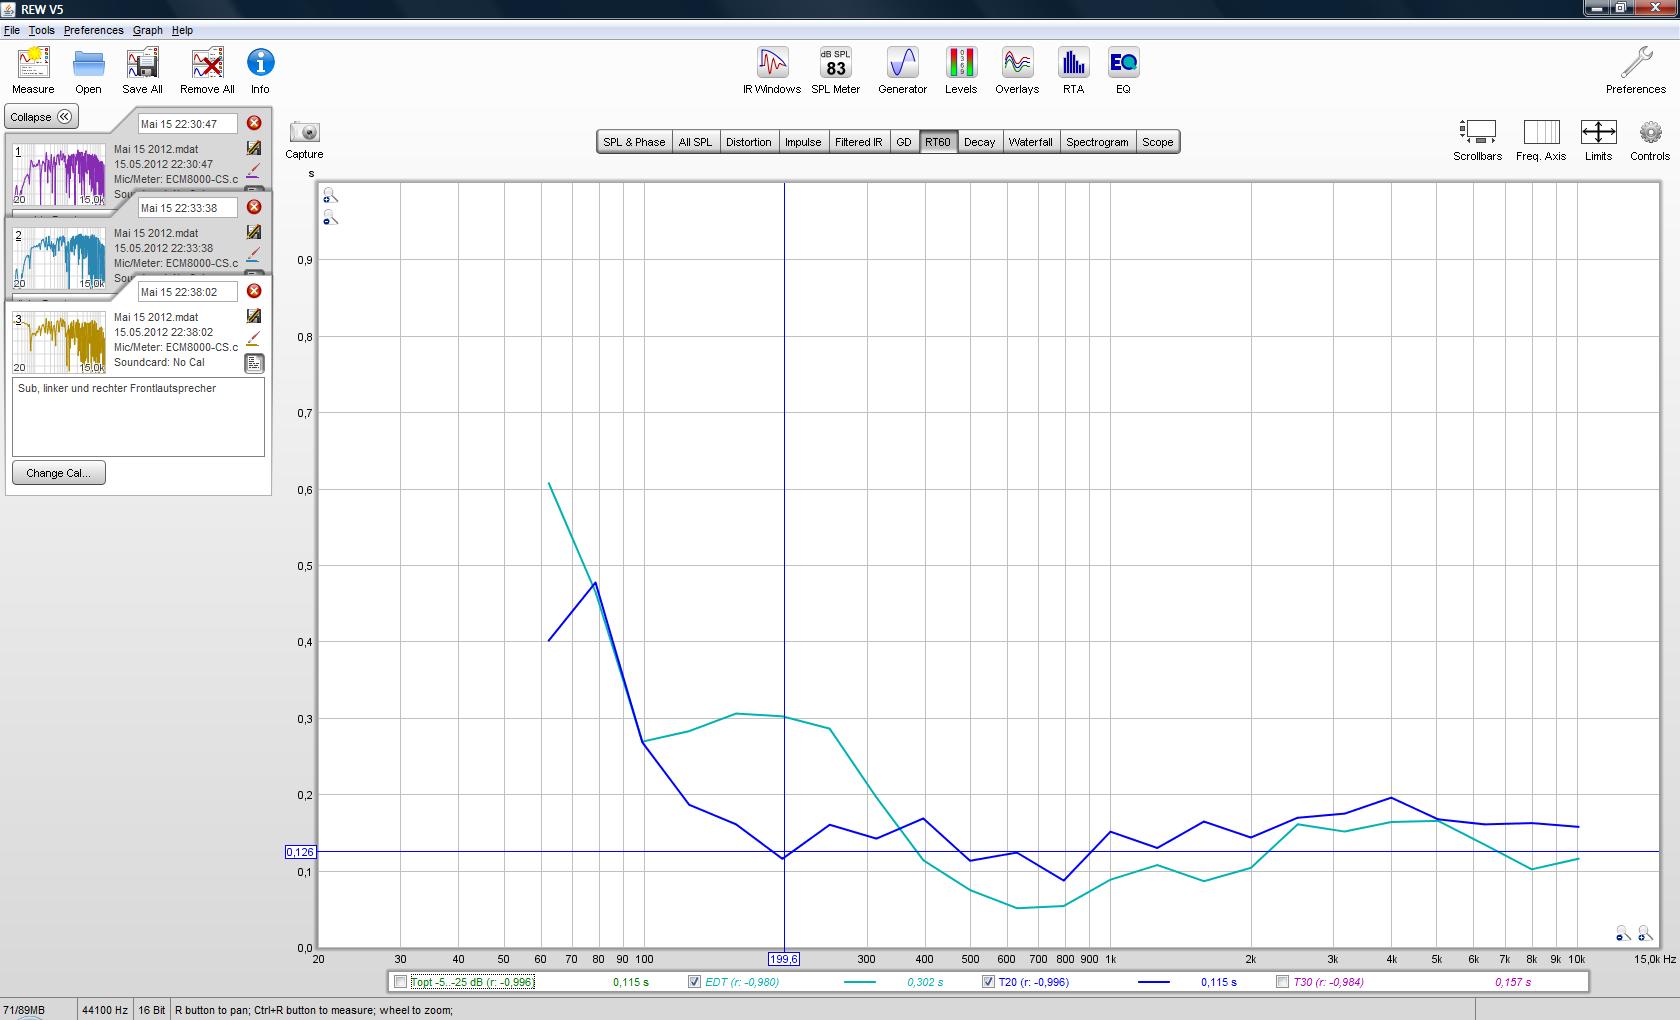The image size is (1680, 1020).
Task: Save measurement 1 with its disk icon
Action: 254,148
